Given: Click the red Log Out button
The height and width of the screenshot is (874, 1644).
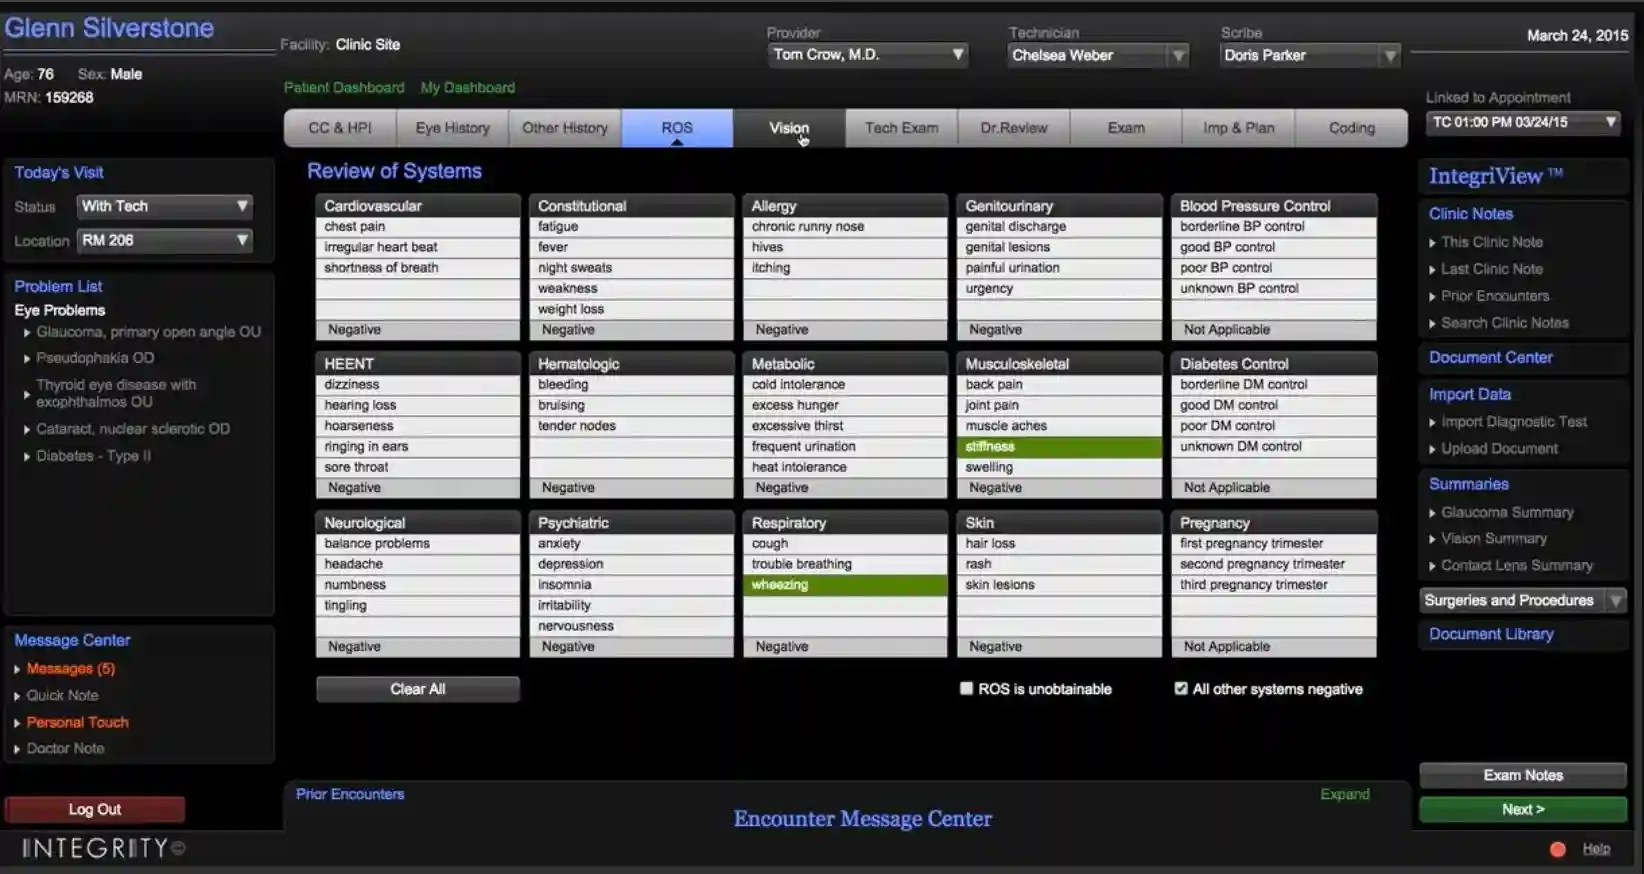Looking at the screenshot, I should 95,809.
